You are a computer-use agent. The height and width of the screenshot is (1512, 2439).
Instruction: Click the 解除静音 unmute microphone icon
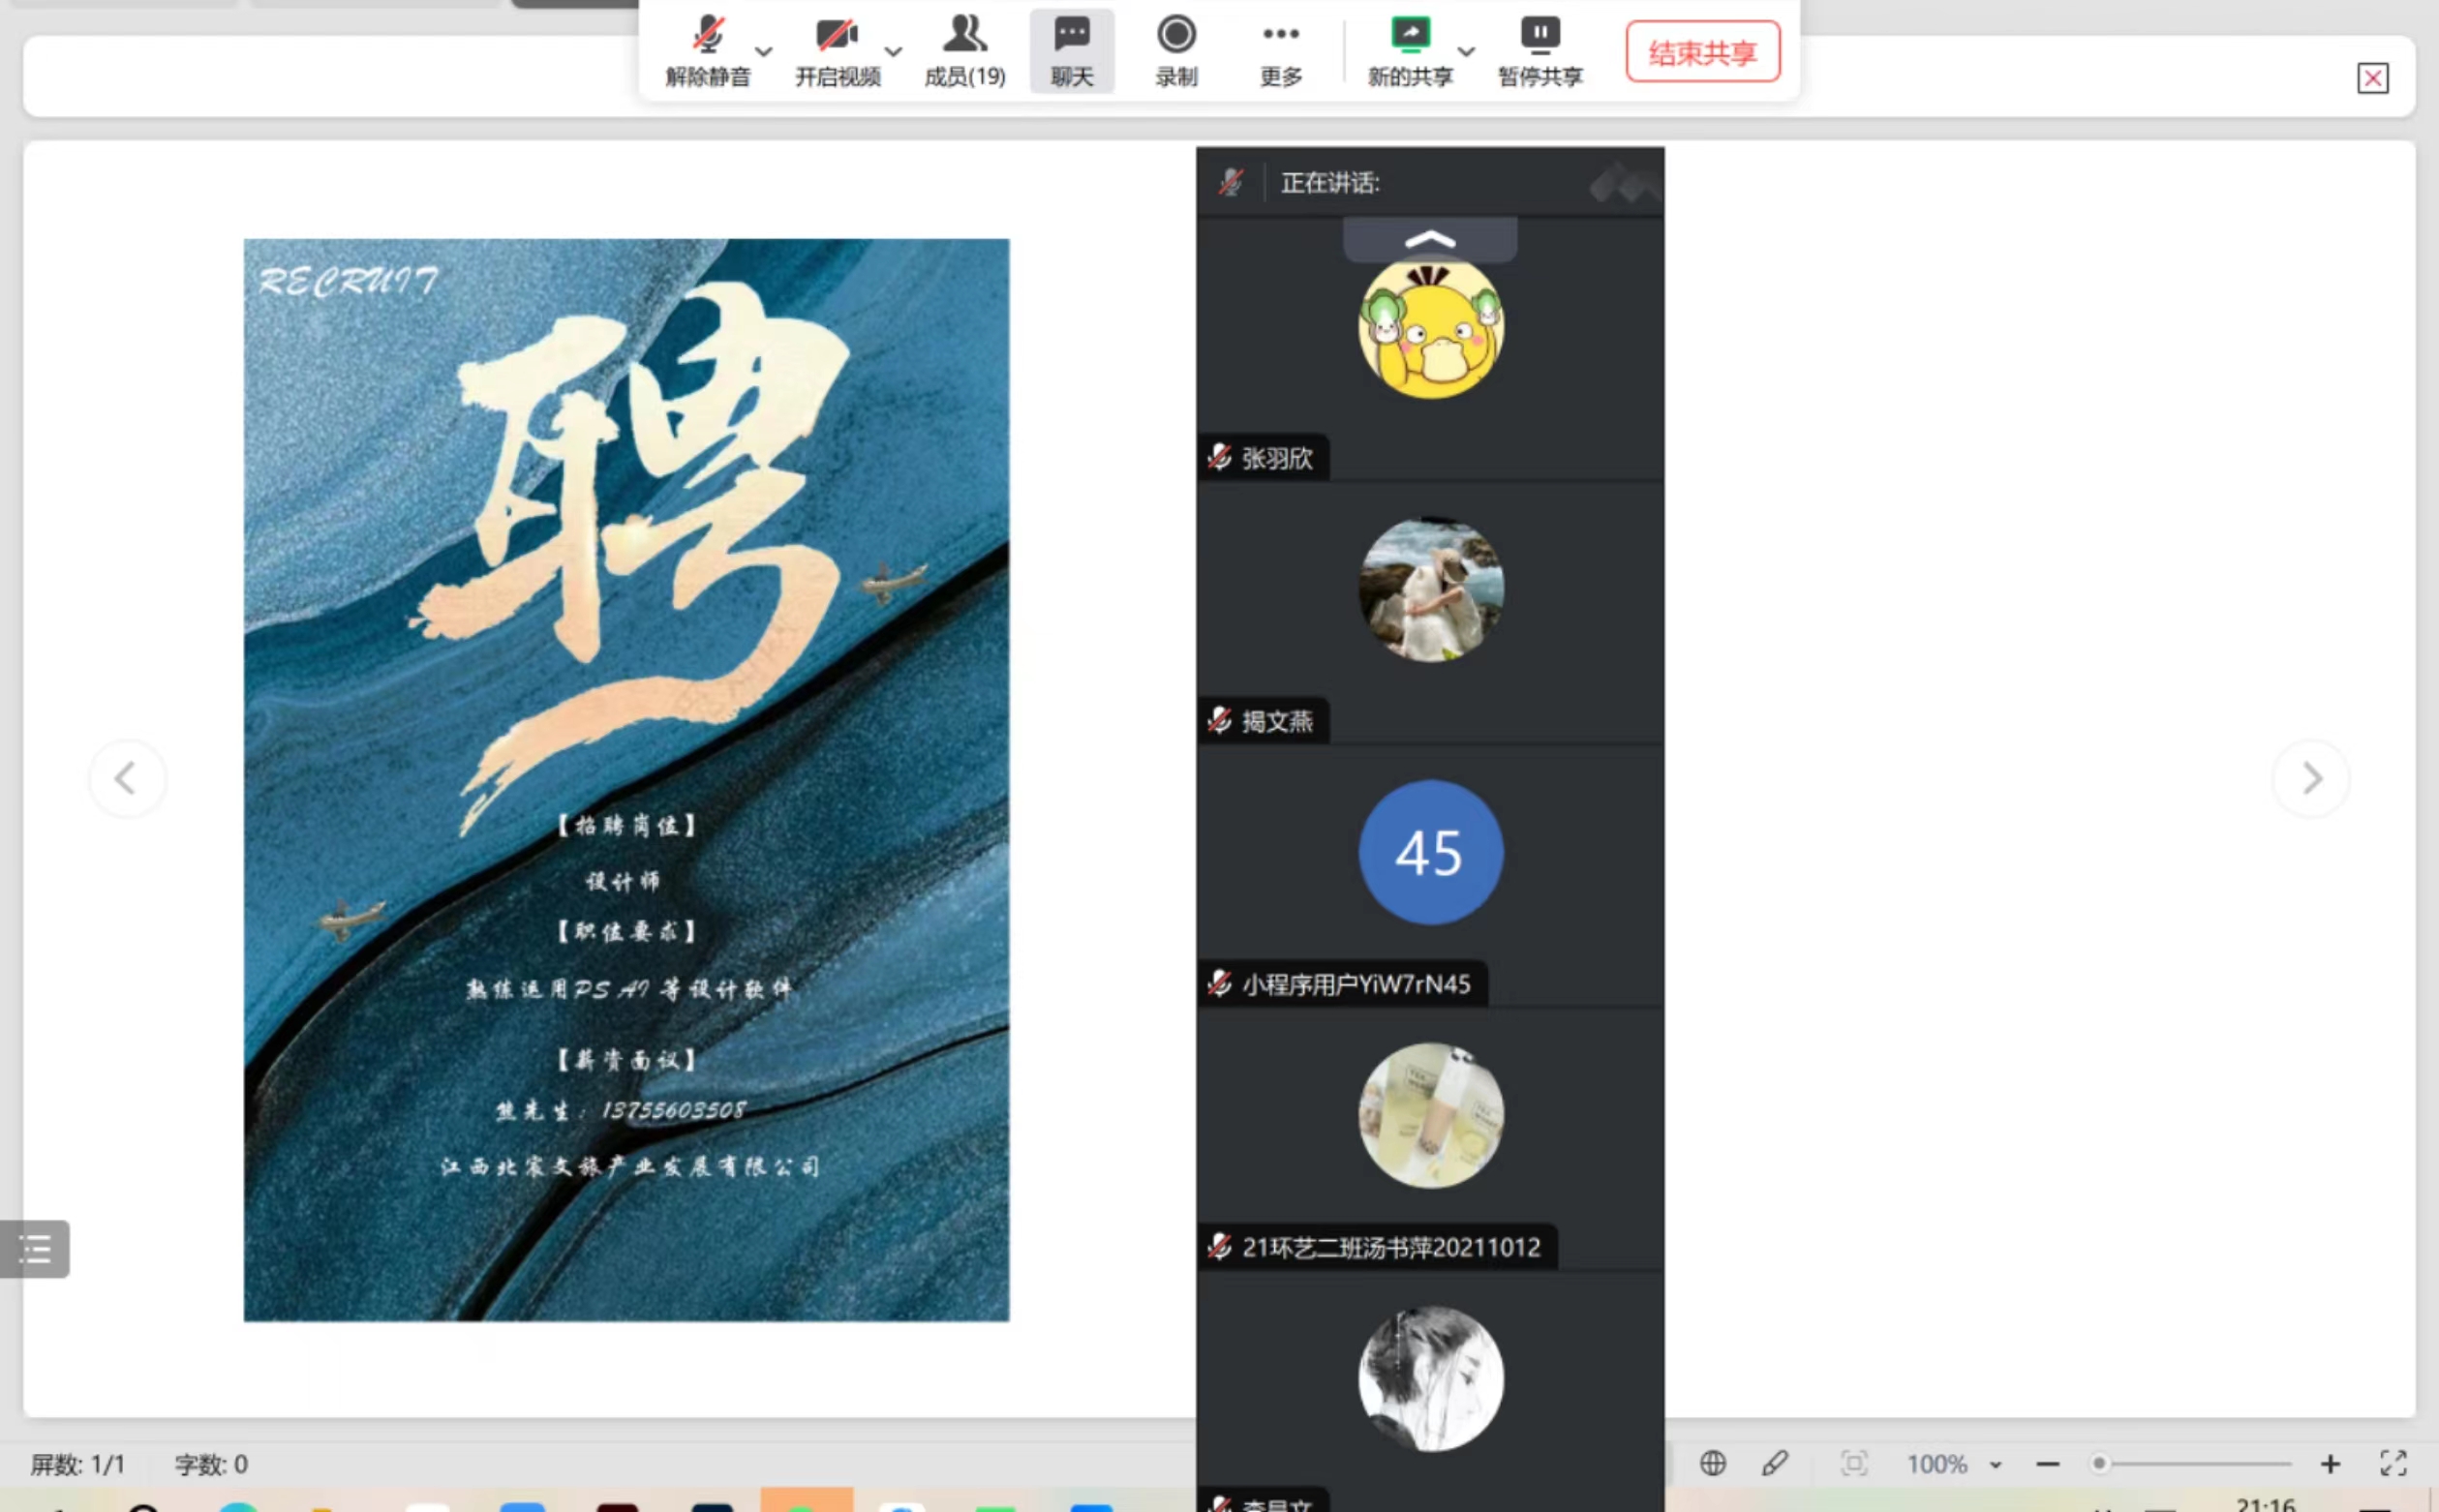pos(708,36)
